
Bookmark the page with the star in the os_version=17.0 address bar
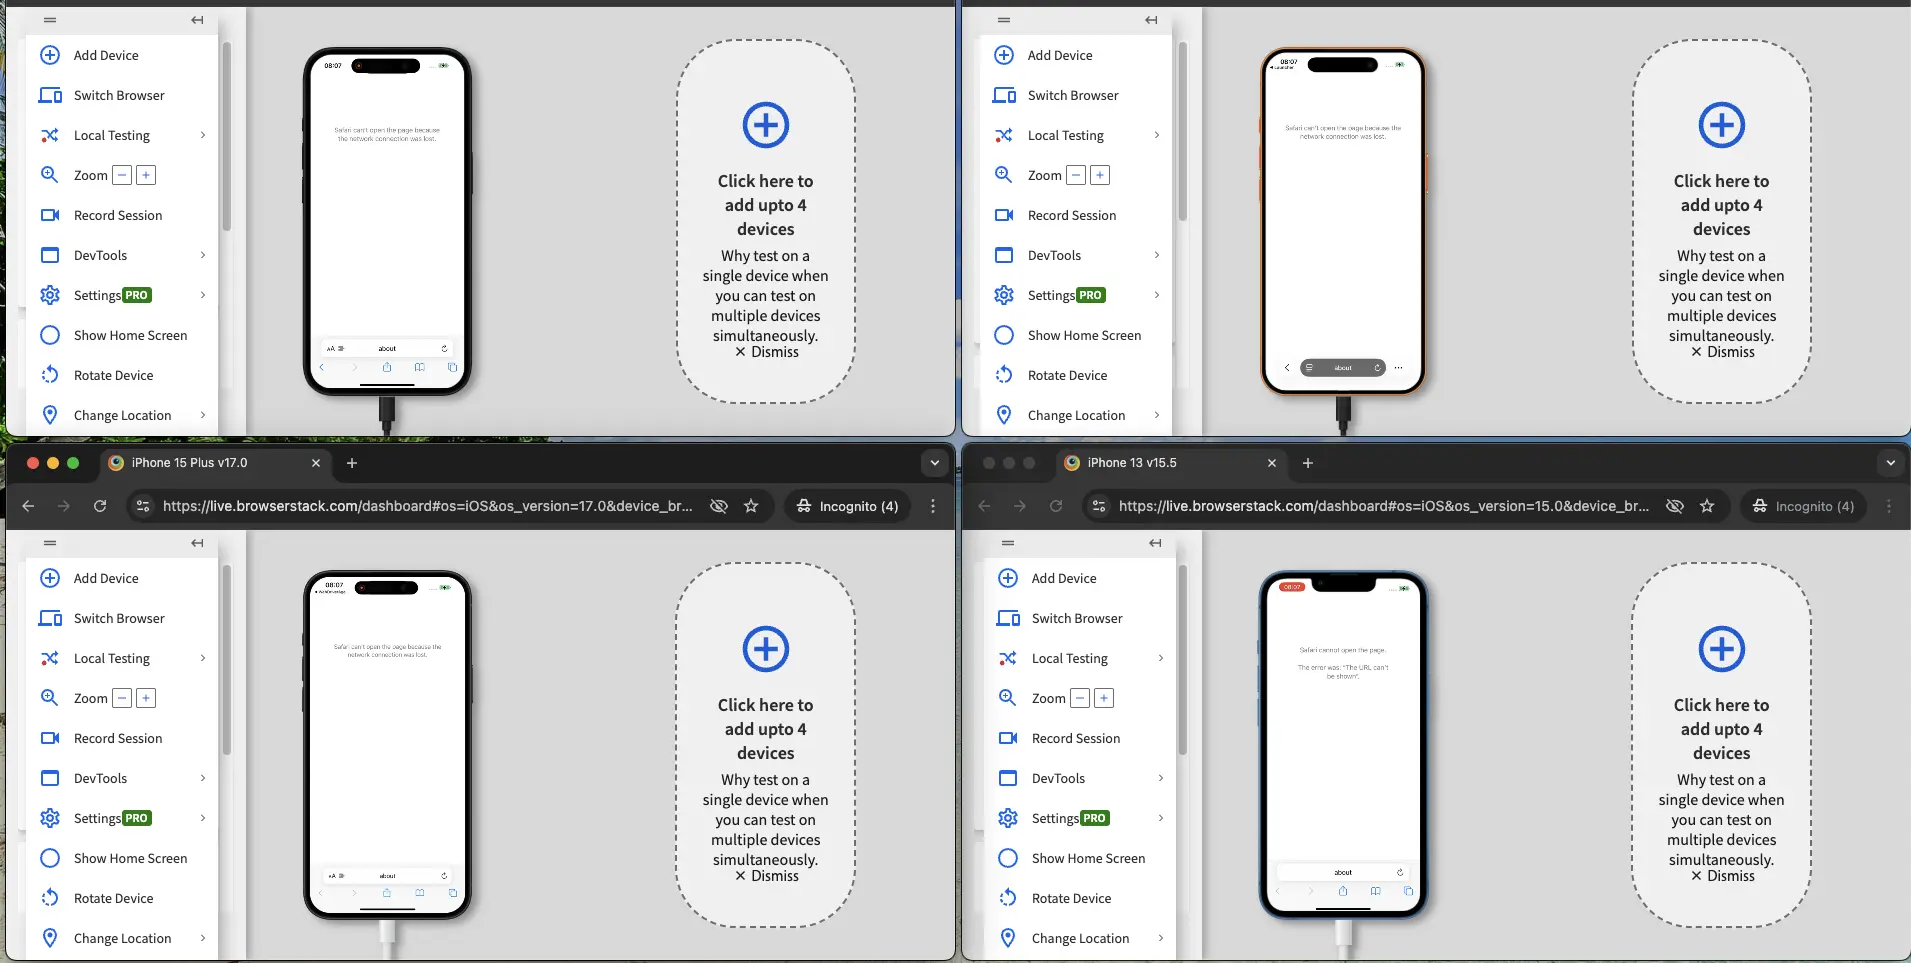click(751, 506)
